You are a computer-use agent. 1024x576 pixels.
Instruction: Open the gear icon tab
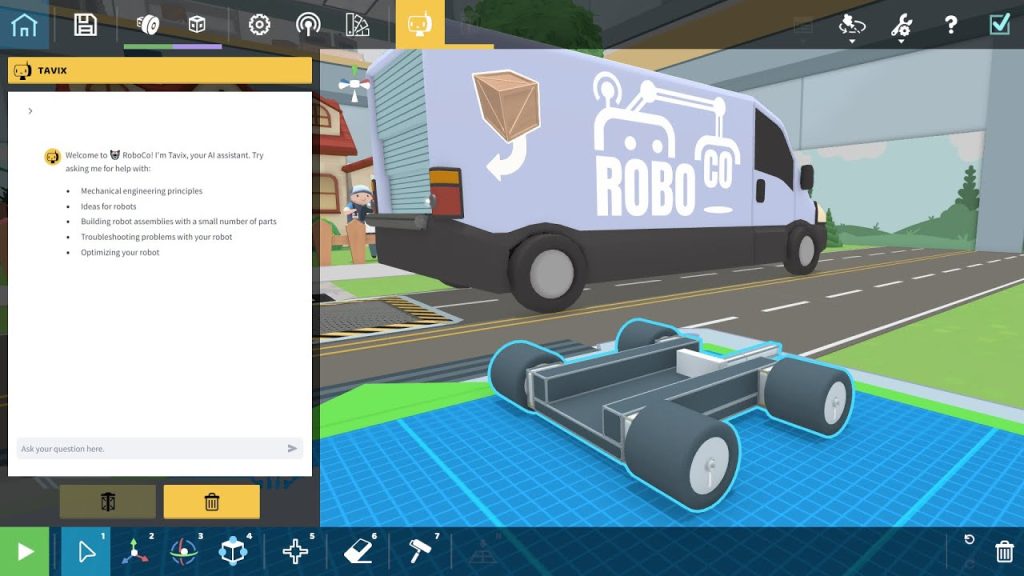259,25
